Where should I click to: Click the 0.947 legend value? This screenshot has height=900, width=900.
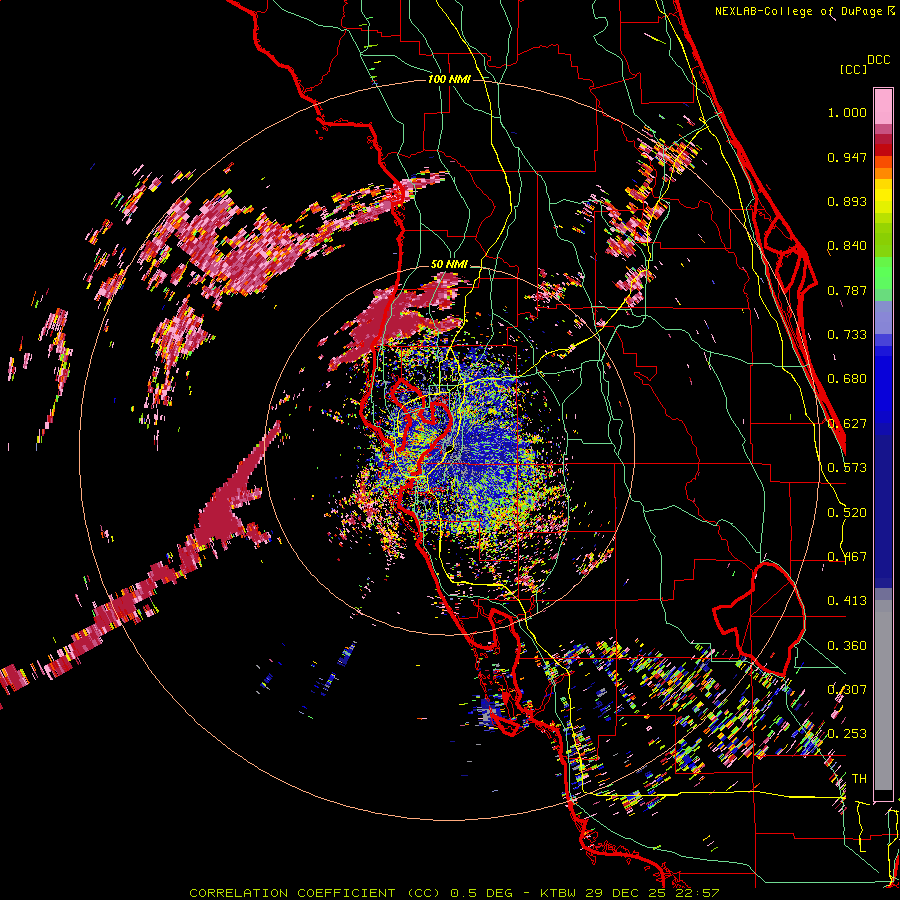click(x=847, y=157)
